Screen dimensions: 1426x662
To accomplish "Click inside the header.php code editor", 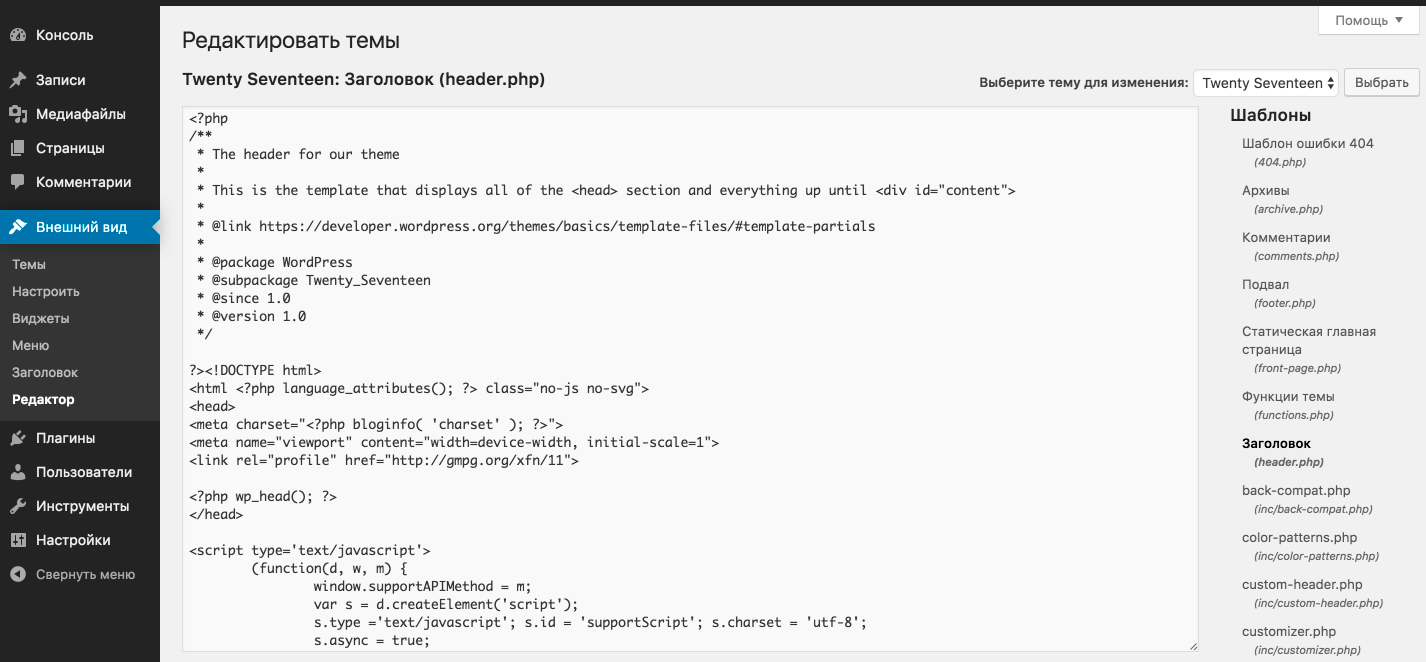I will pyautogui.click(x=690, y=378).
